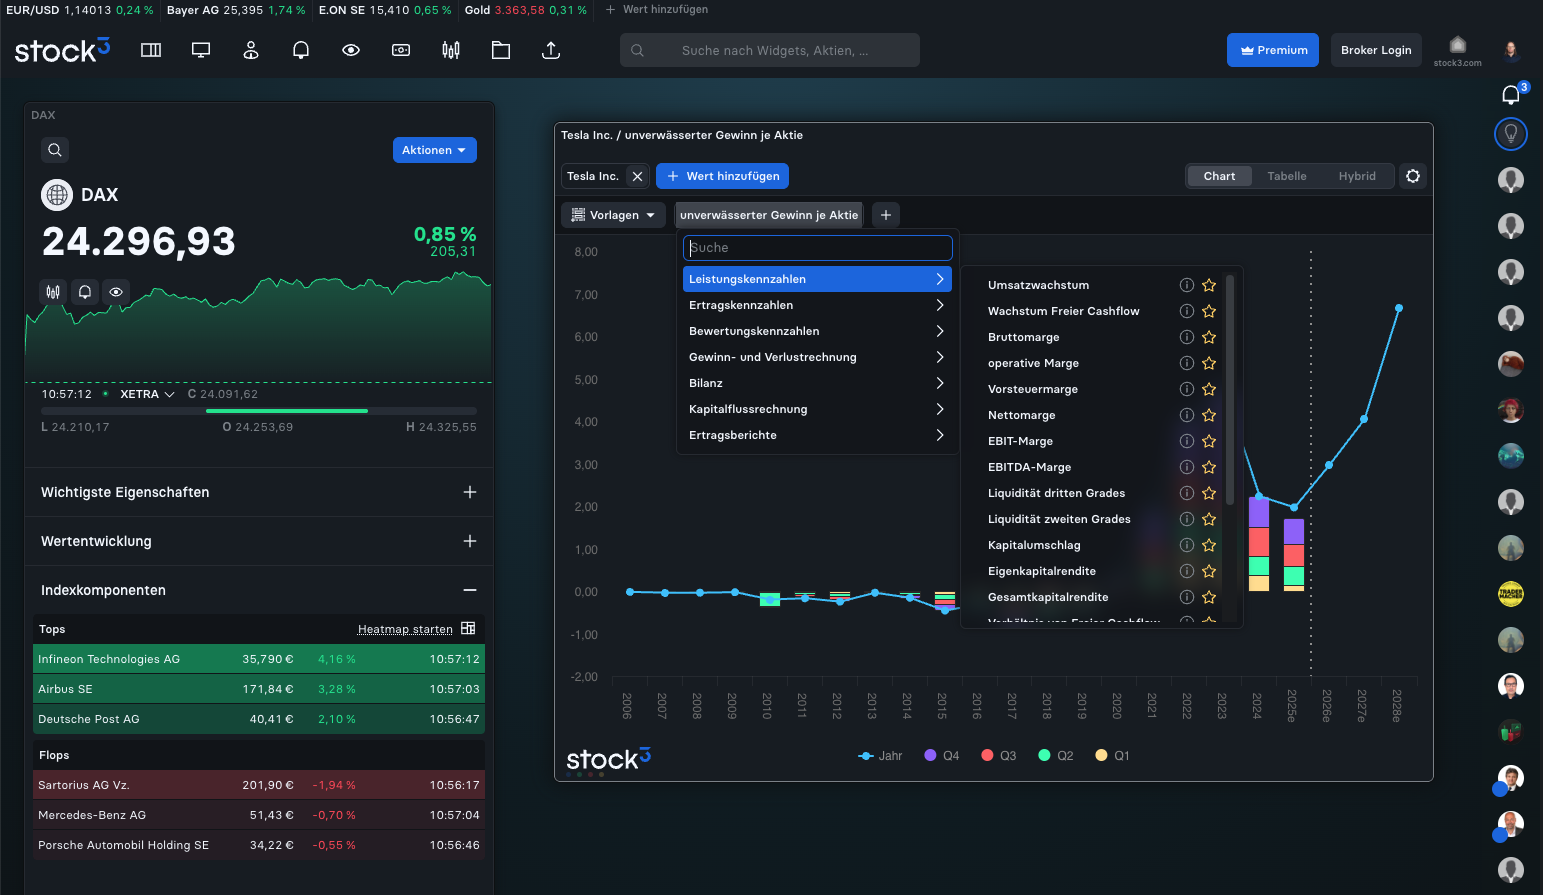Screen dimensions: 1543x895
Task: Open the monitor desktop icon in top toolbar
Action: click(201, 50)
